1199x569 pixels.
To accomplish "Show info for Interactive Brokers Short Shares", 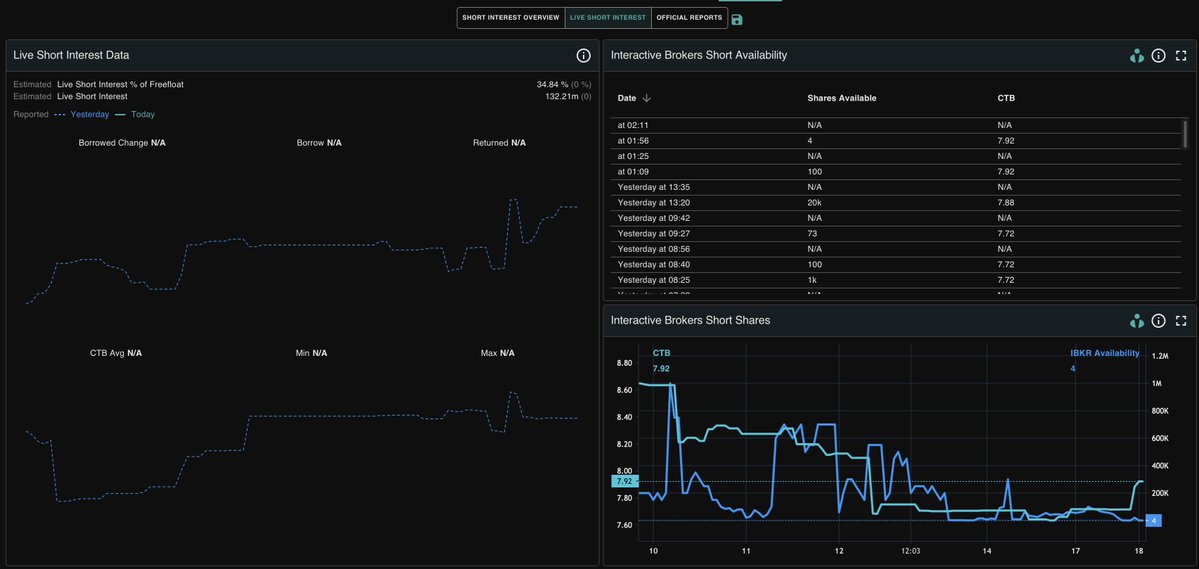I will [x=1158, y=320].
